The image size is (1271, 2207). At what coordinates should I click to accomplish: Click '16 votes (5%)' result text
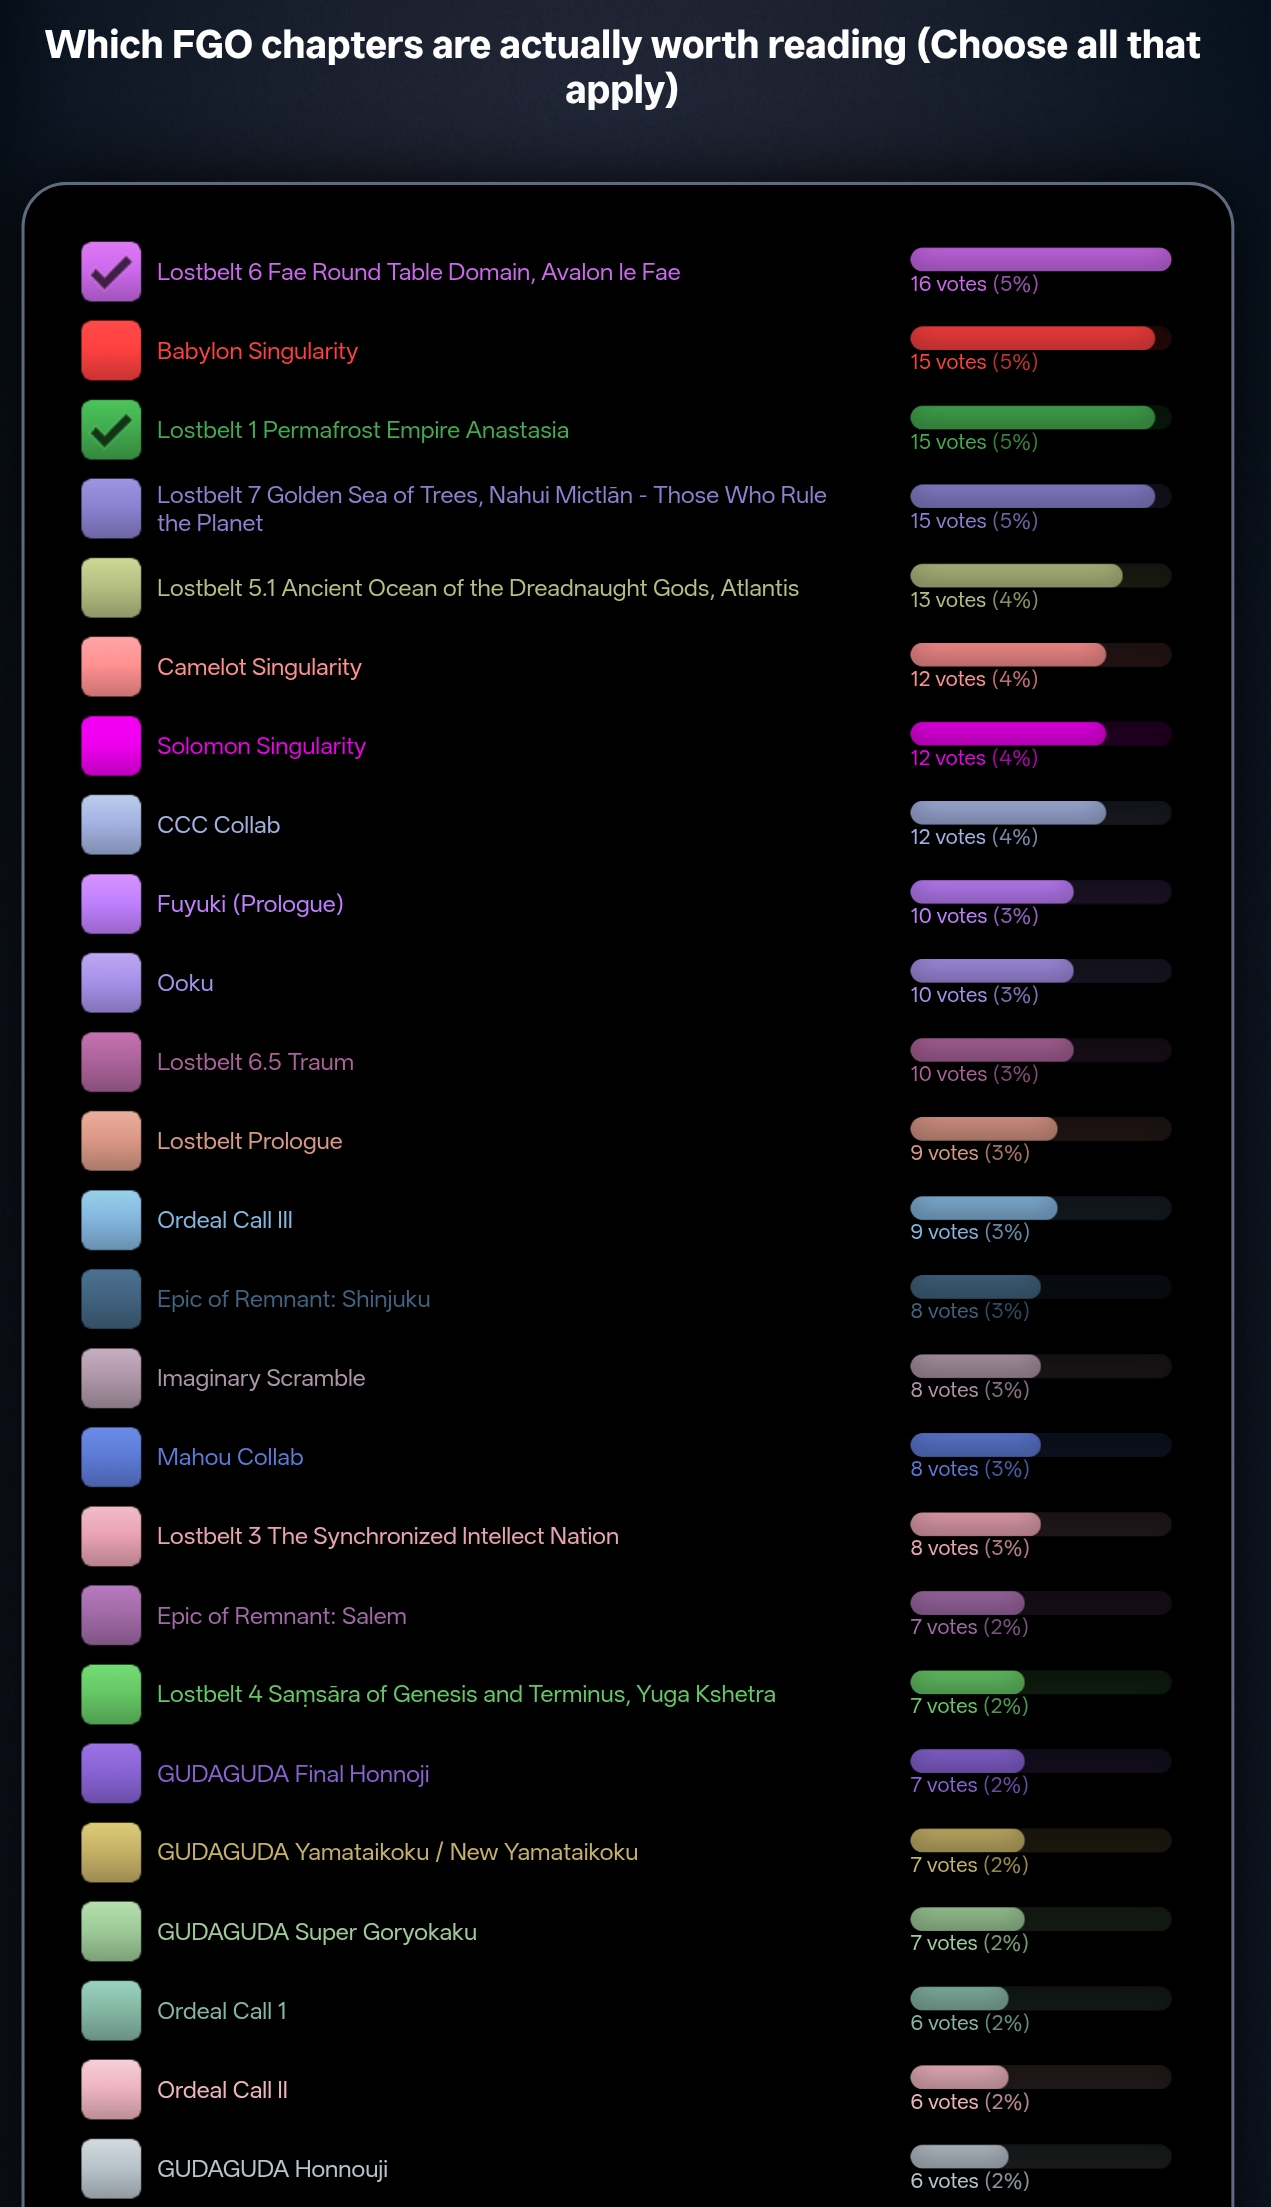tap(974, 284)
